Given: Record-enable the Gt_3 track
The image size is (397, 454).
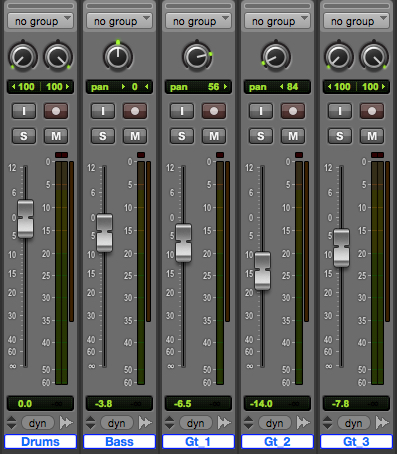Looking at the screenshot, I should [372, 111].
